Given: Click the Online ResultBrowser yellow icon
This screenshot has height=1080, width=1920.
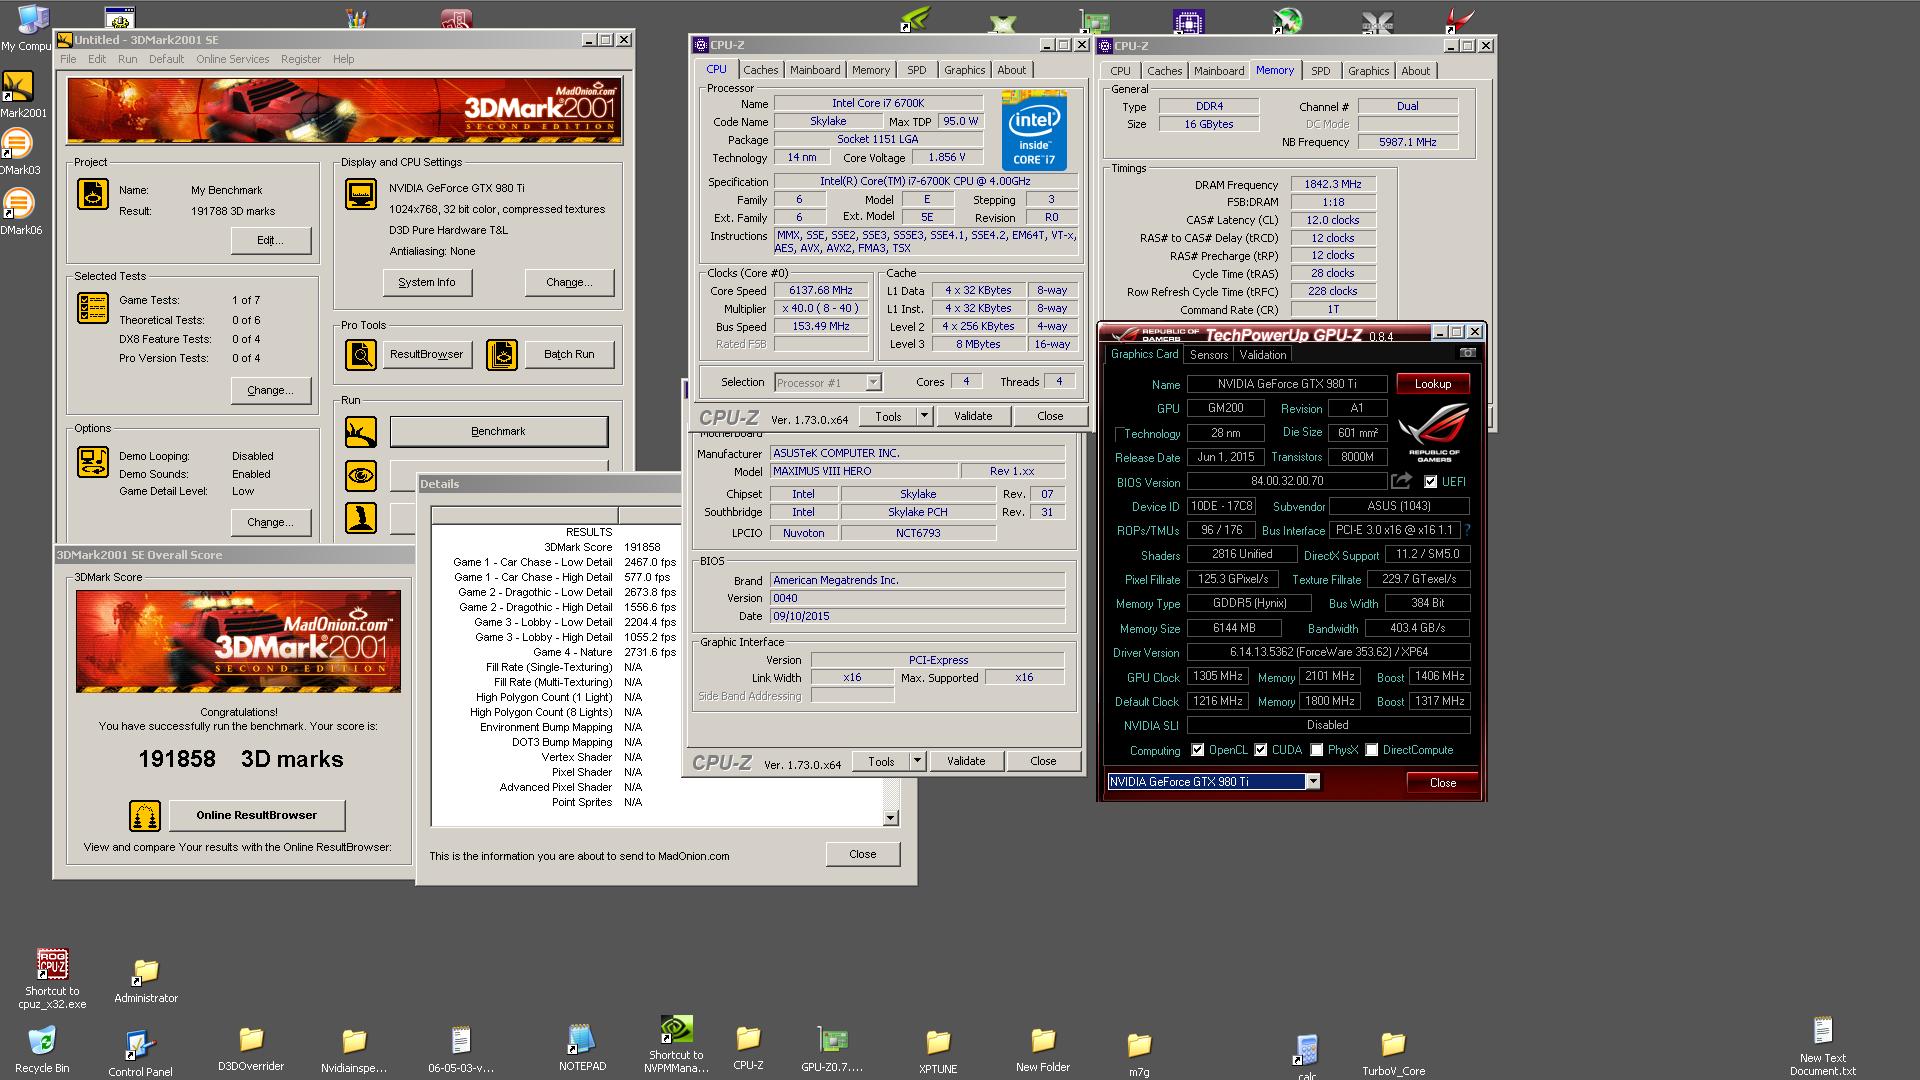Looking at the screenshot, I should [x=145, y=815].
